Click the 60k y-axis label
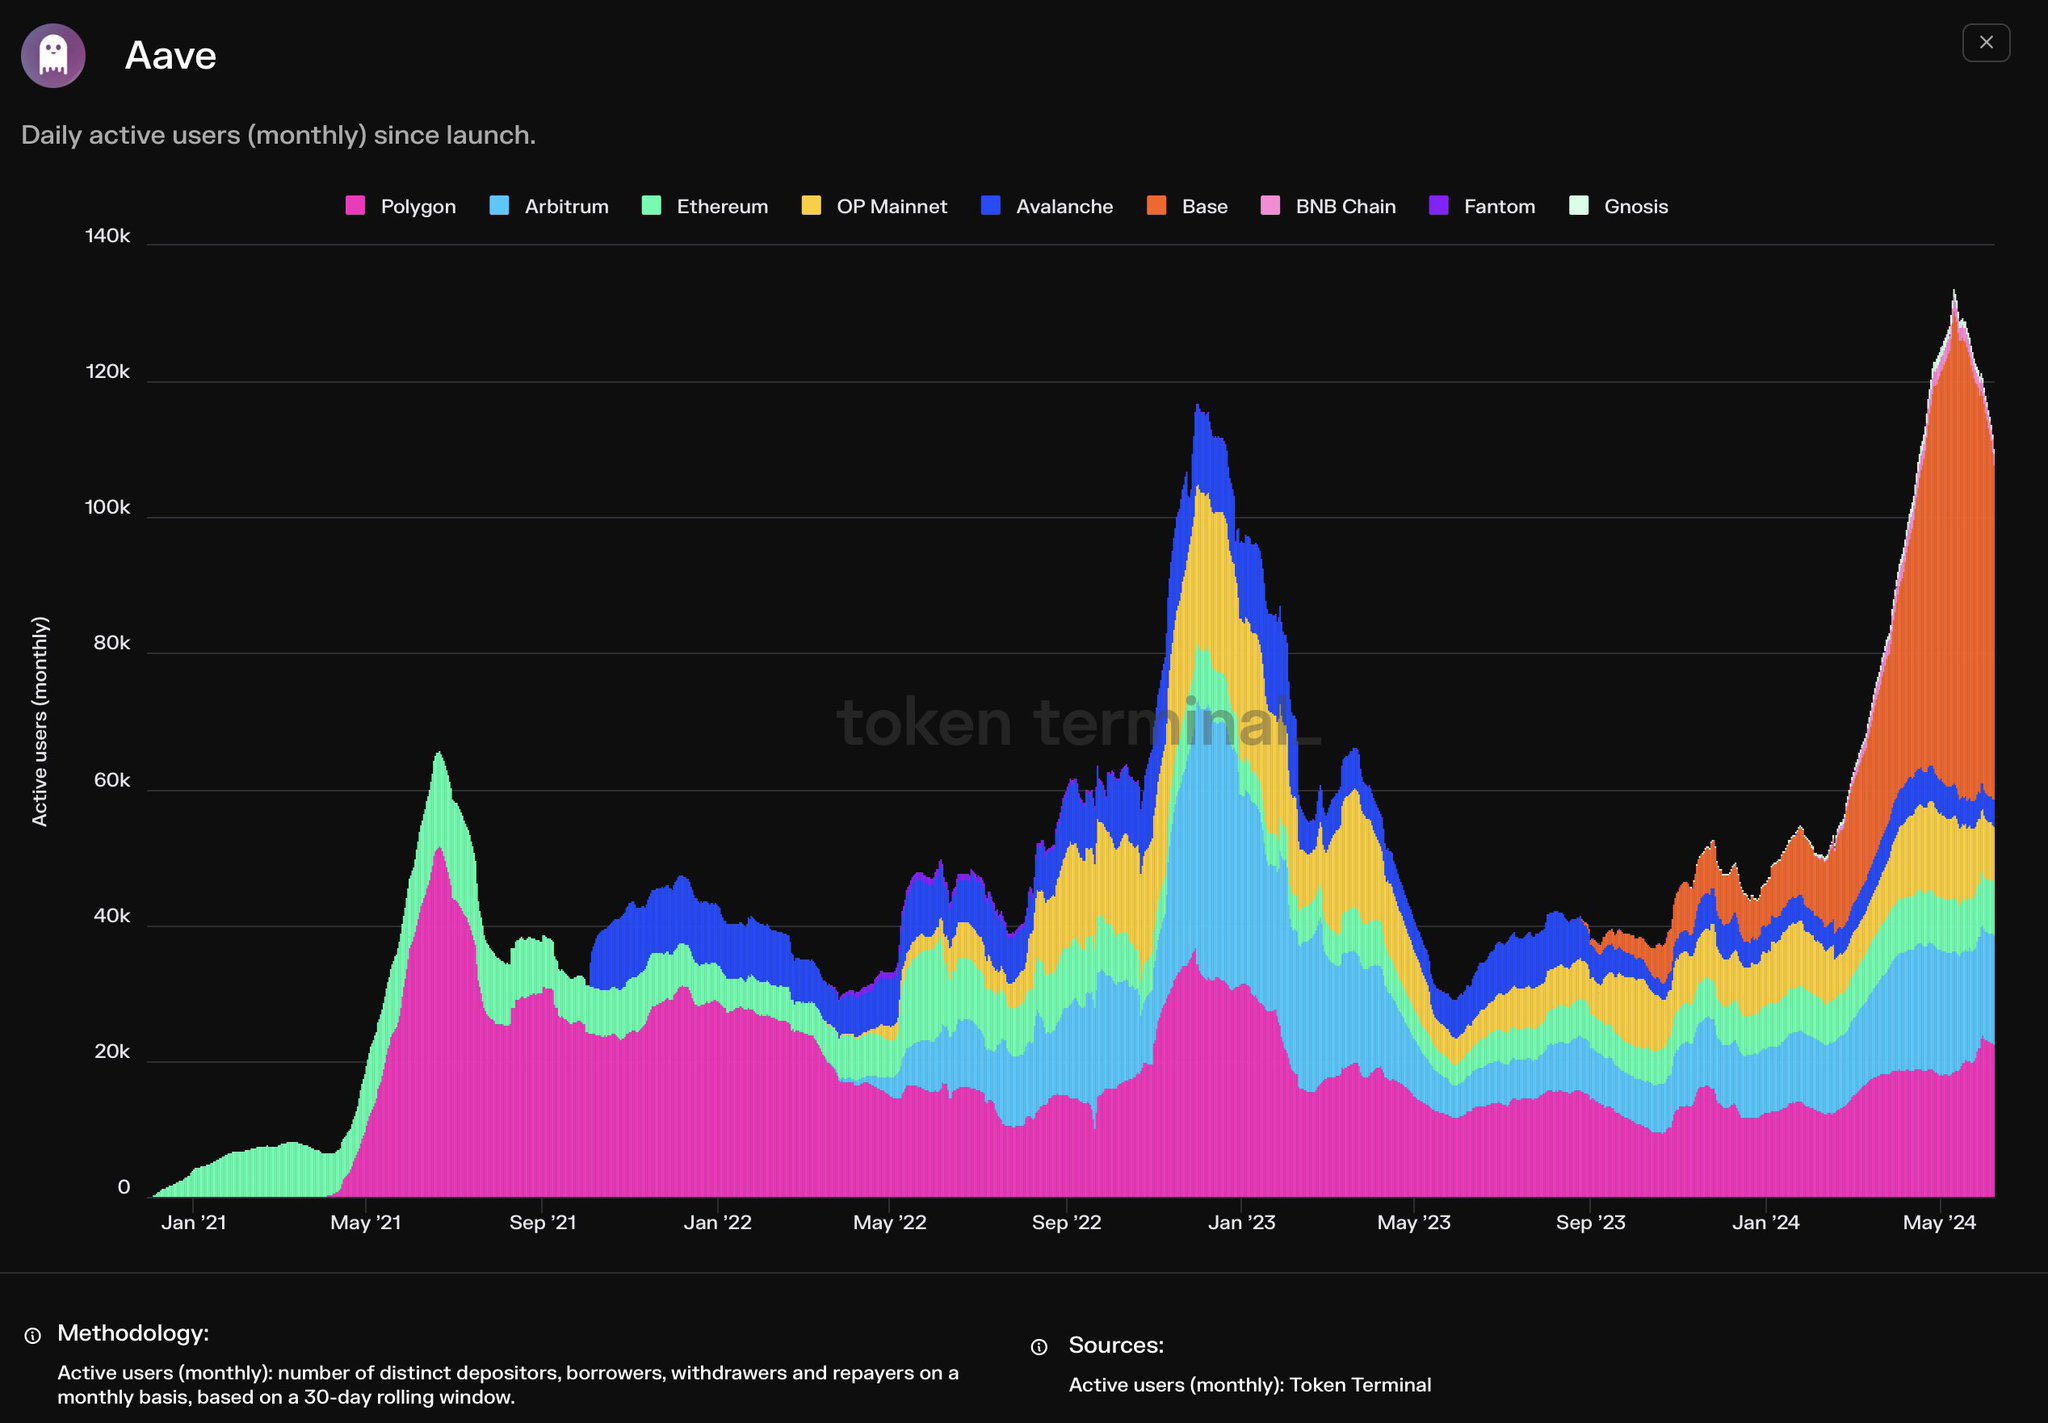This screenshot has height=1423, width=2048. point(112,780)
